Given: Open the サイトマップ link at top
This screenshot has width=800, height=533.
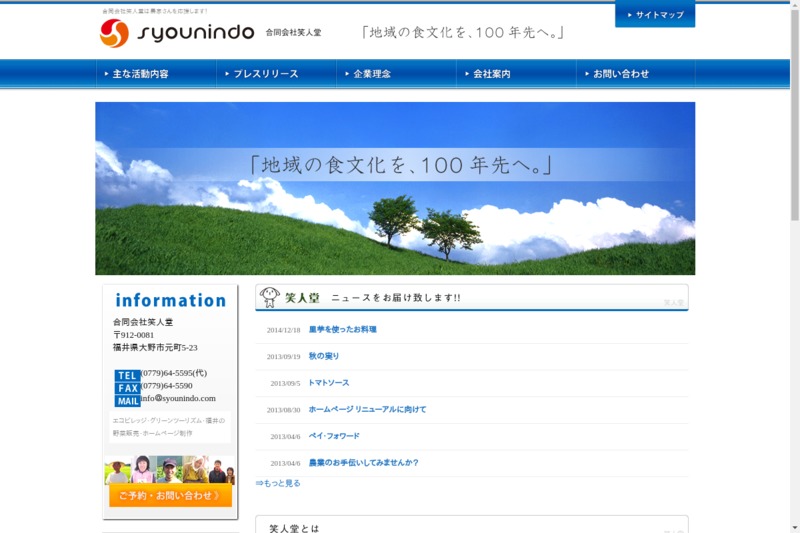Looking at the screenshot, I should pyautogui.click(x=655, y=15).
